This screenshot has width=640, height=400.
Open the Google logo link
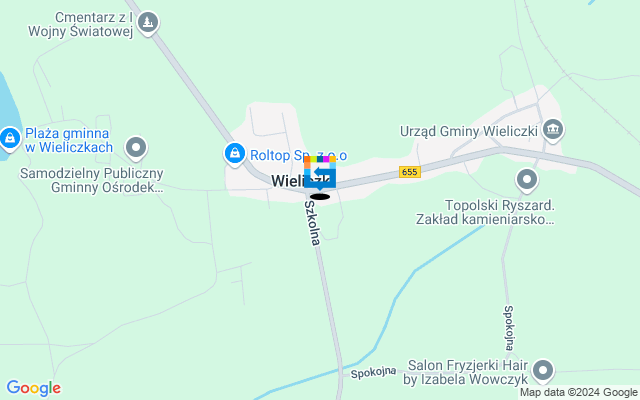[33, 388]
